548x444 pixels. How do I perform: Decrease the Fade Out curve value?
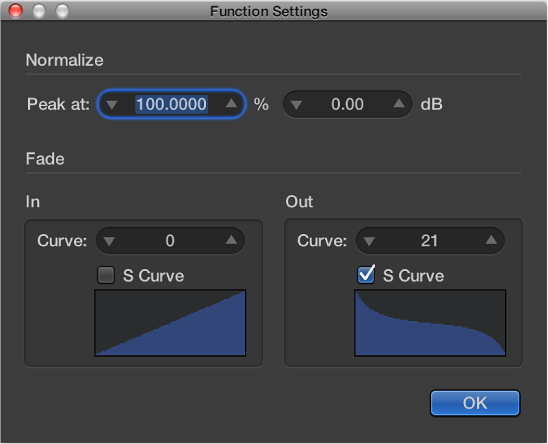click(369, 241)
